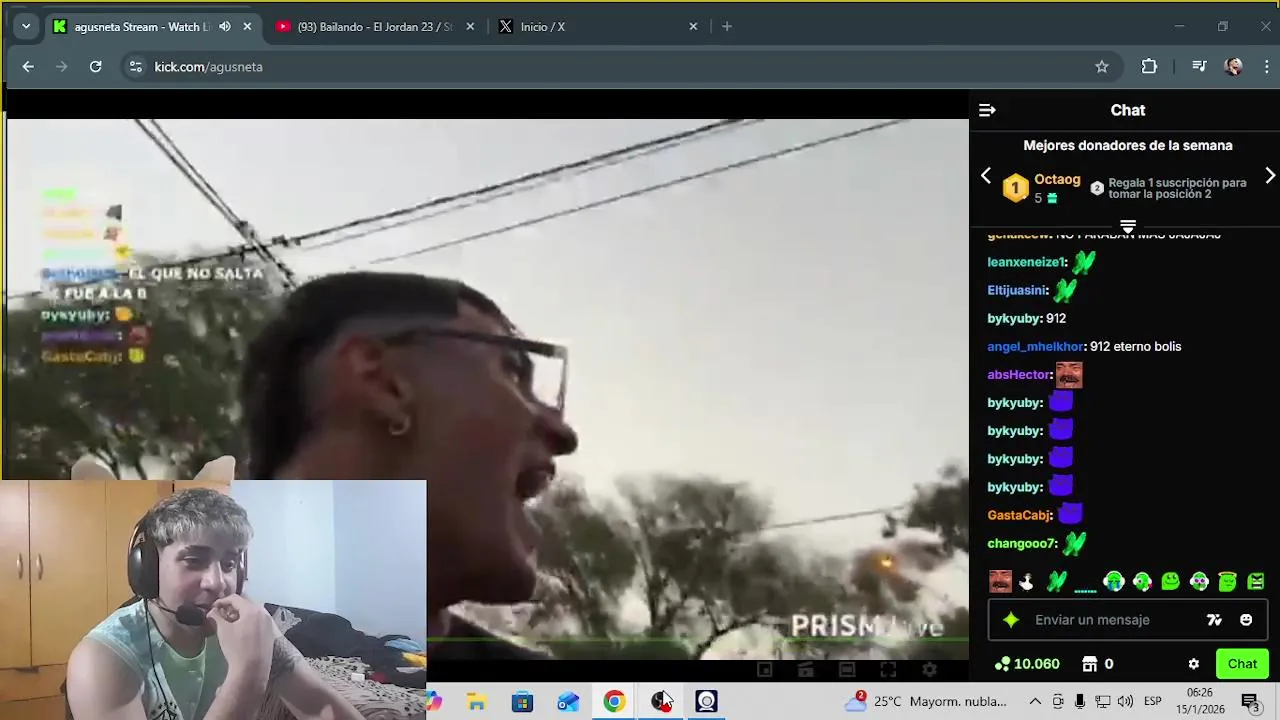Open chat settings gear
1280x720 pixels.
1193,664
